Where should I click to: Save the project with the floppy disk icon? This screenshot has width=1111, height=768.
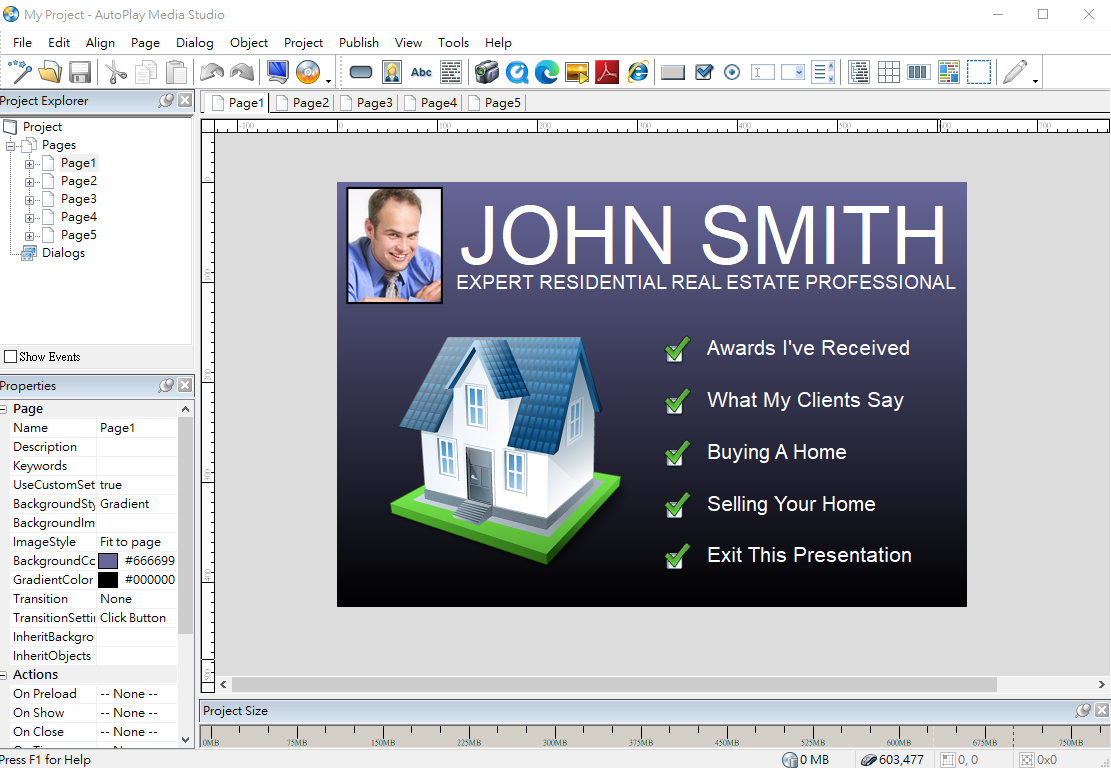tap(79, 72)
